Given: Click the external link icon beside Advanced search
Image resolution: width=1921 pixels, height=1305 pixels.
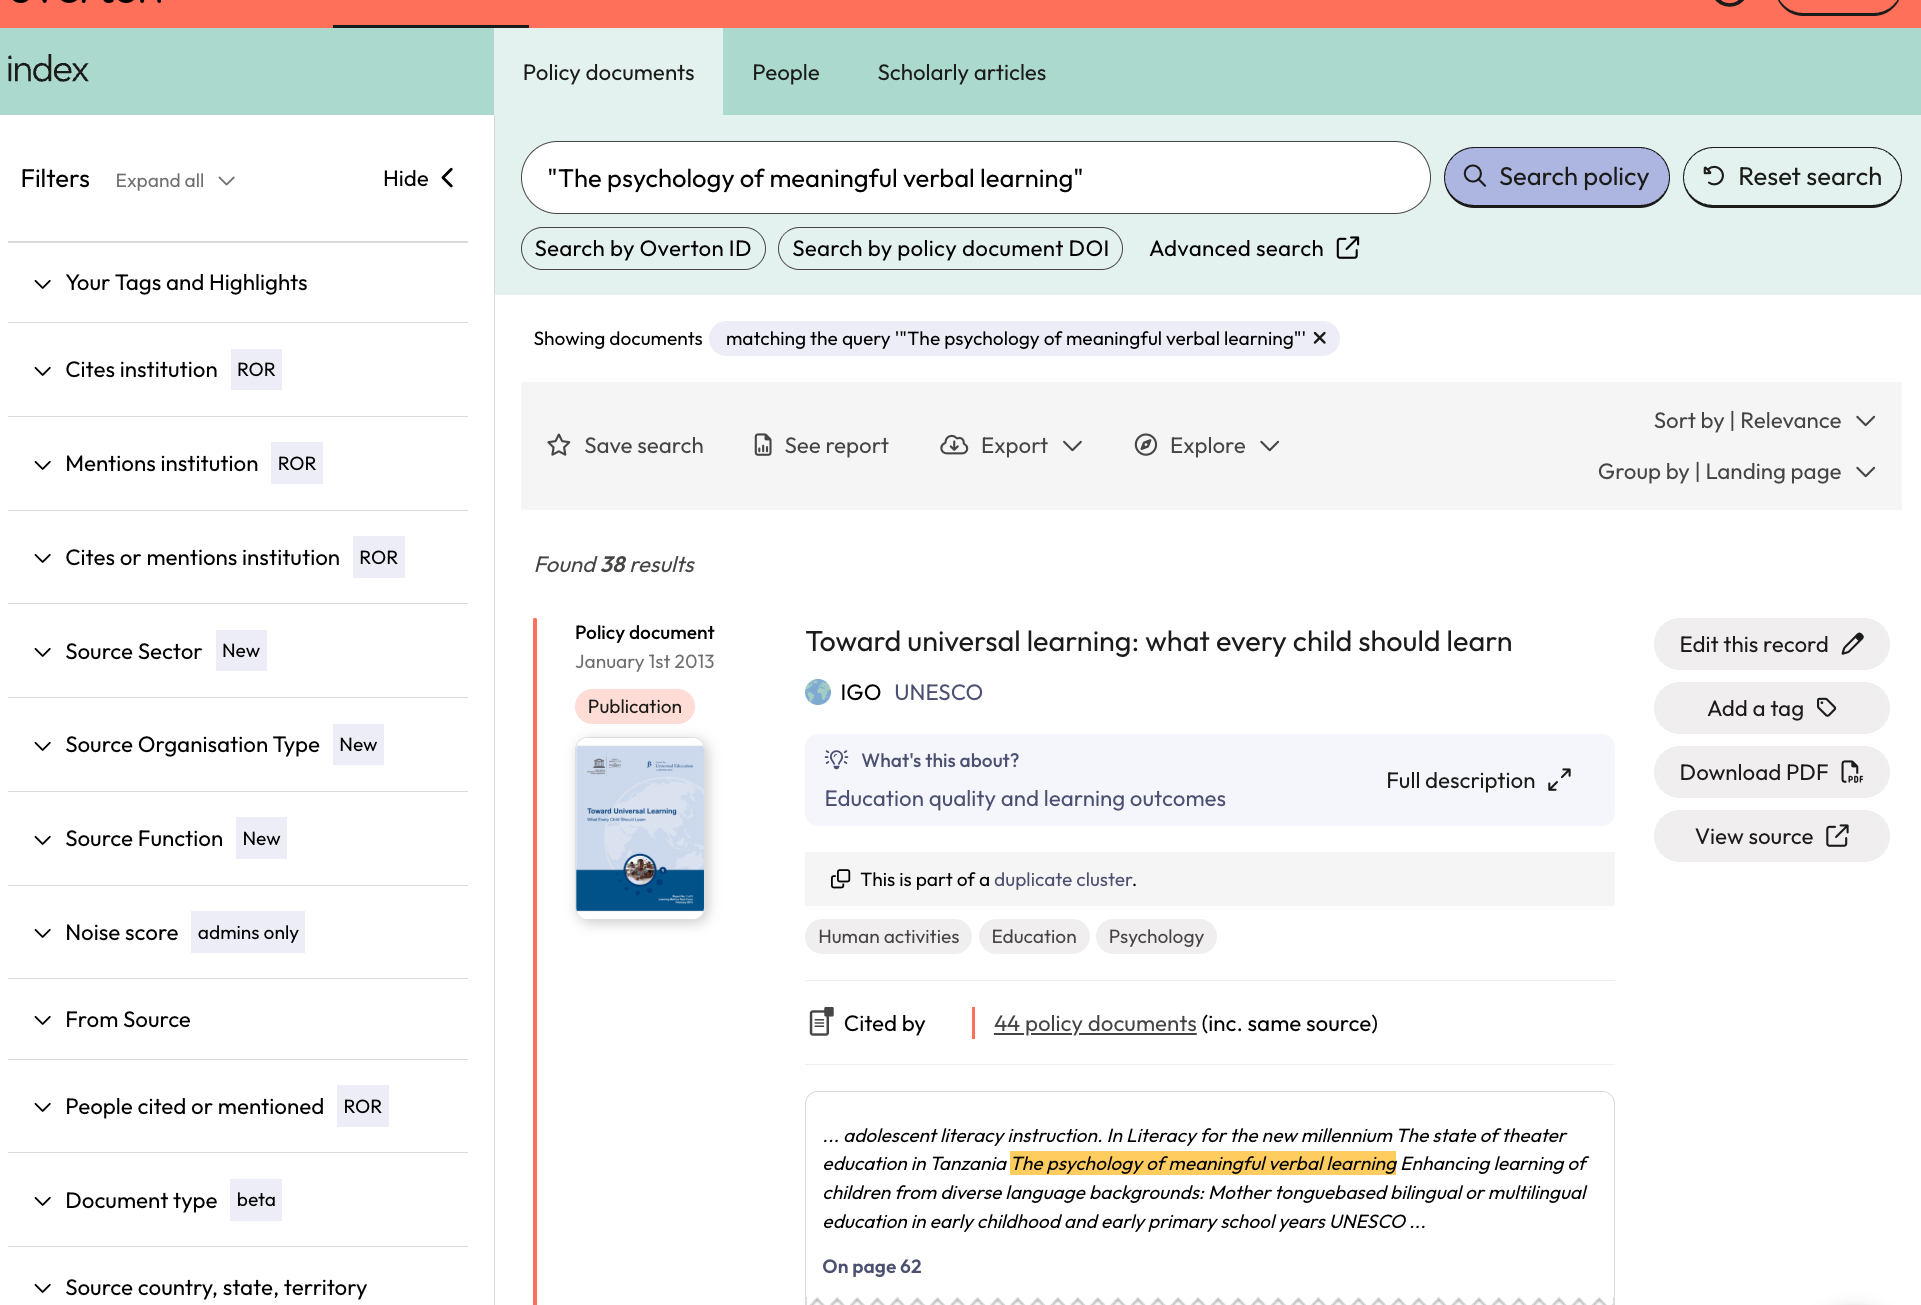Looking at the screenshot, I should click(x=1348, y=247).
